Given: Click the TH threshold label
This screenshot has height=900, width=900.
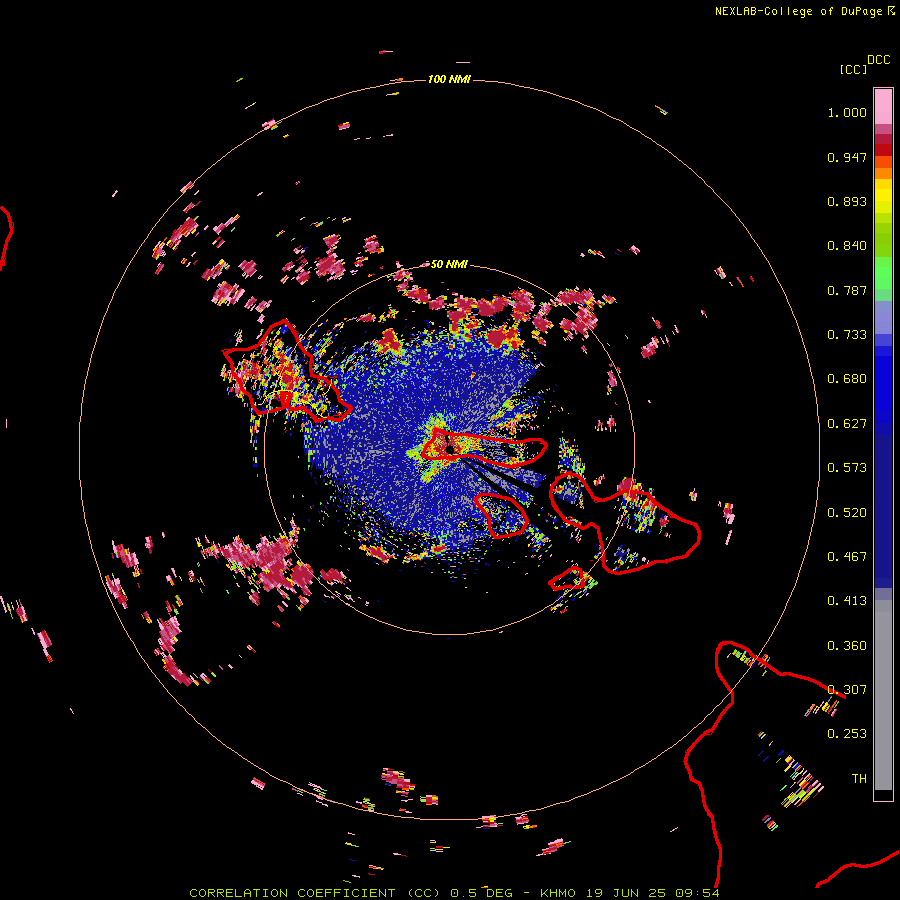Looking at the screenshot, I should (859, 779).
